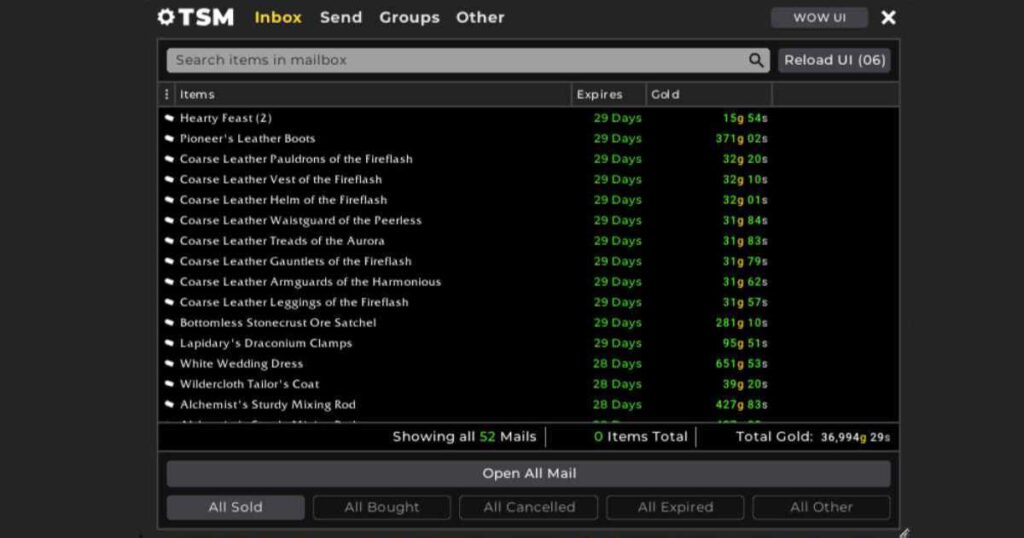Image resolution: width=1024 pixels, height=538 pixels.
Task: Switch to the Groups tab
Action: tap(409, 17)
